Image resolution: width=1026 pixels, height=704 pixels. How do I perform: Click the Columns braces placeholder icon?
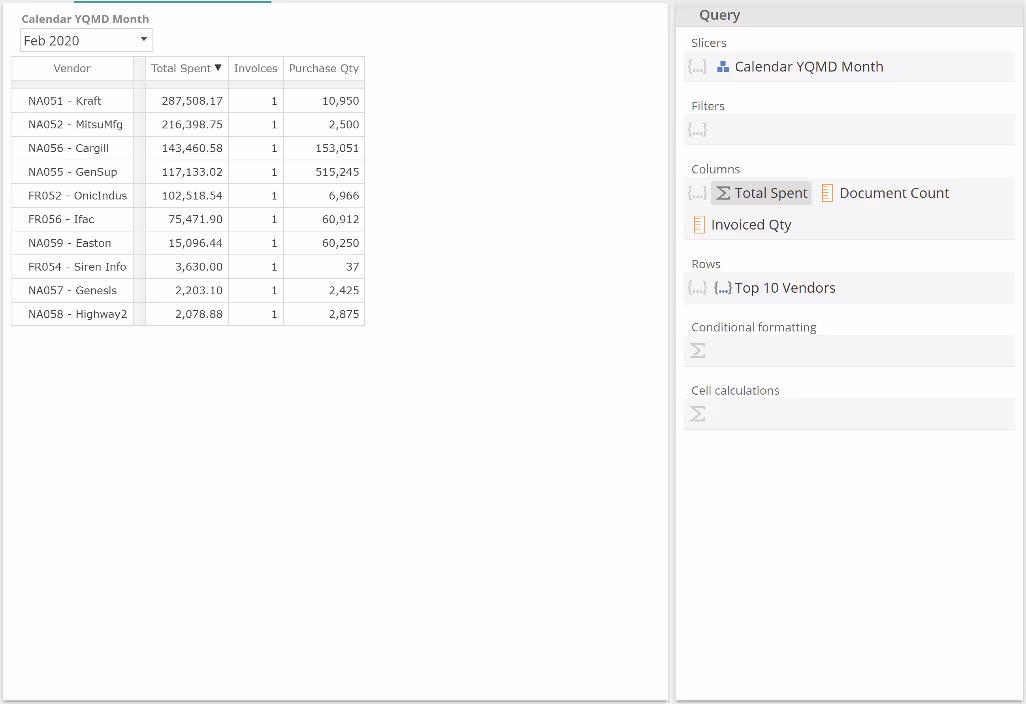698,193
